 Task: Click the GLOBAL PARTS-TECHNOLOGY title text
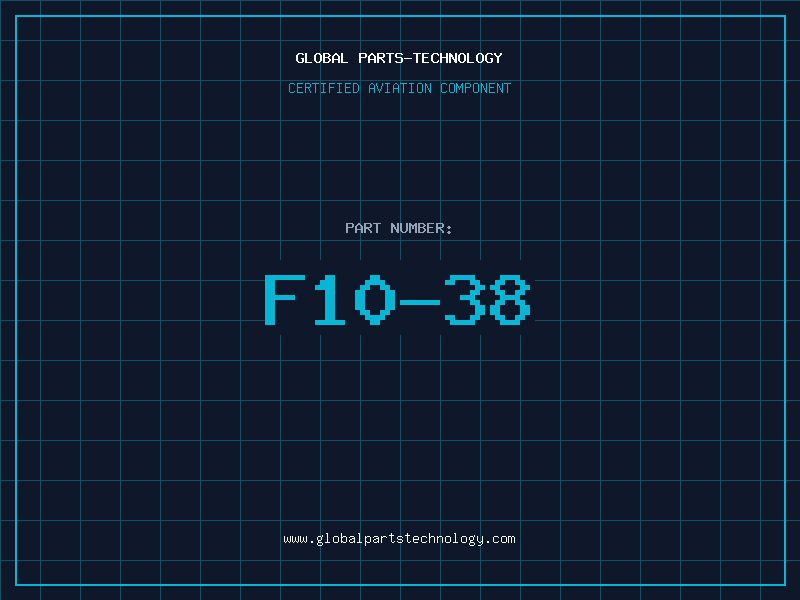[x=399, y=58]
